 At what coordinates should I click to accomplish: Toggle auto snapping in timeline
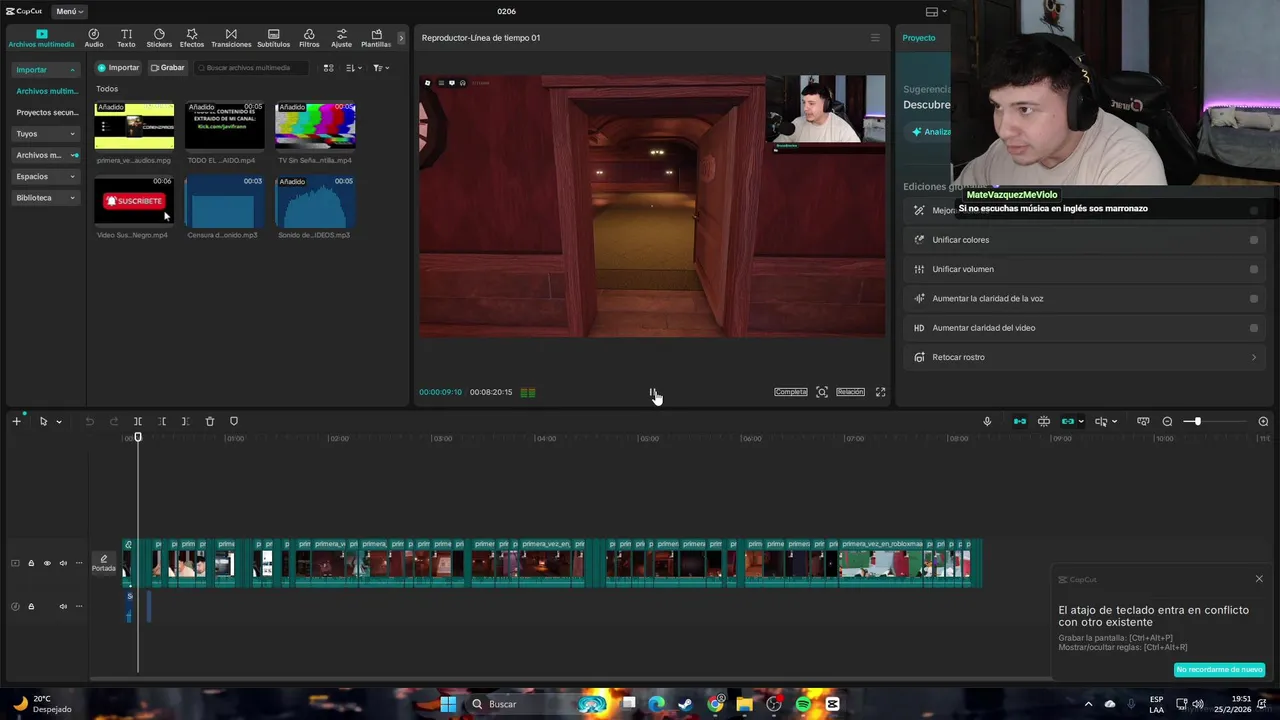tap(1044, 421)
